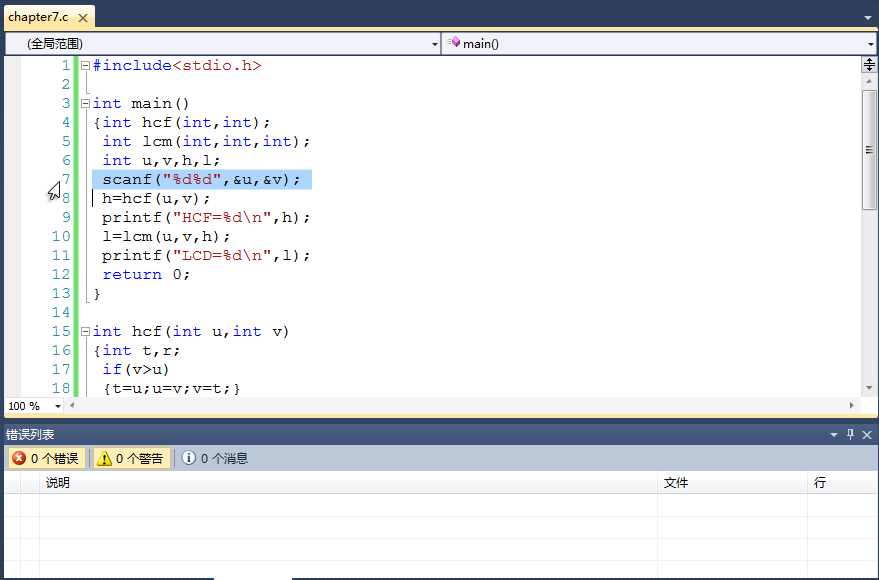Collapse the hcf function outline on line 15
This screenshot has height=580, width=879.
[x=85, y=332]
